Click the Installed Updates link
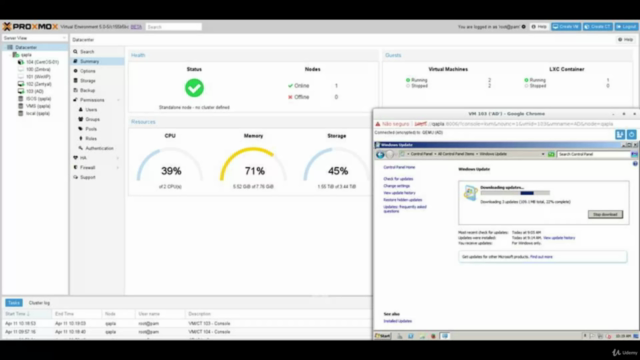 click(398, 321)
